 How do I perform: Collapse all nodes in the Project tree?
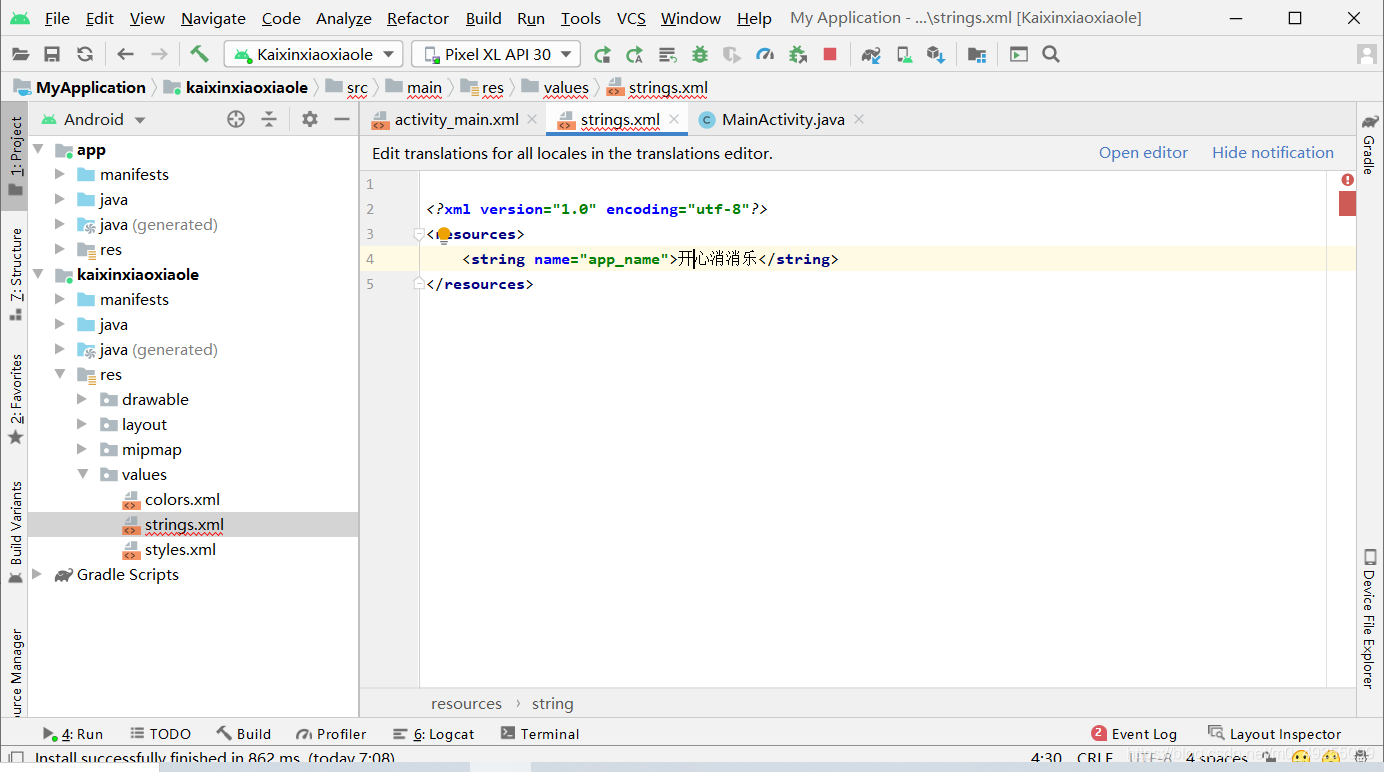(270, 119)
